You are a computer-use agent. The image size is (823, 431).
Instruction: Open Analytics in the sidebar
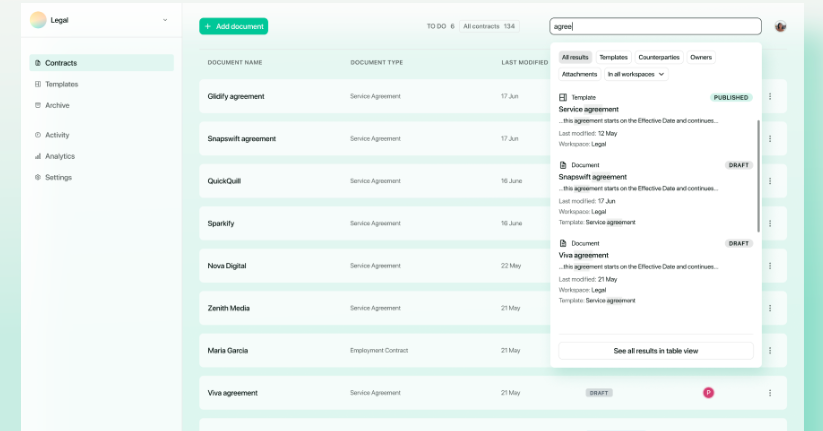coord(59,156)
